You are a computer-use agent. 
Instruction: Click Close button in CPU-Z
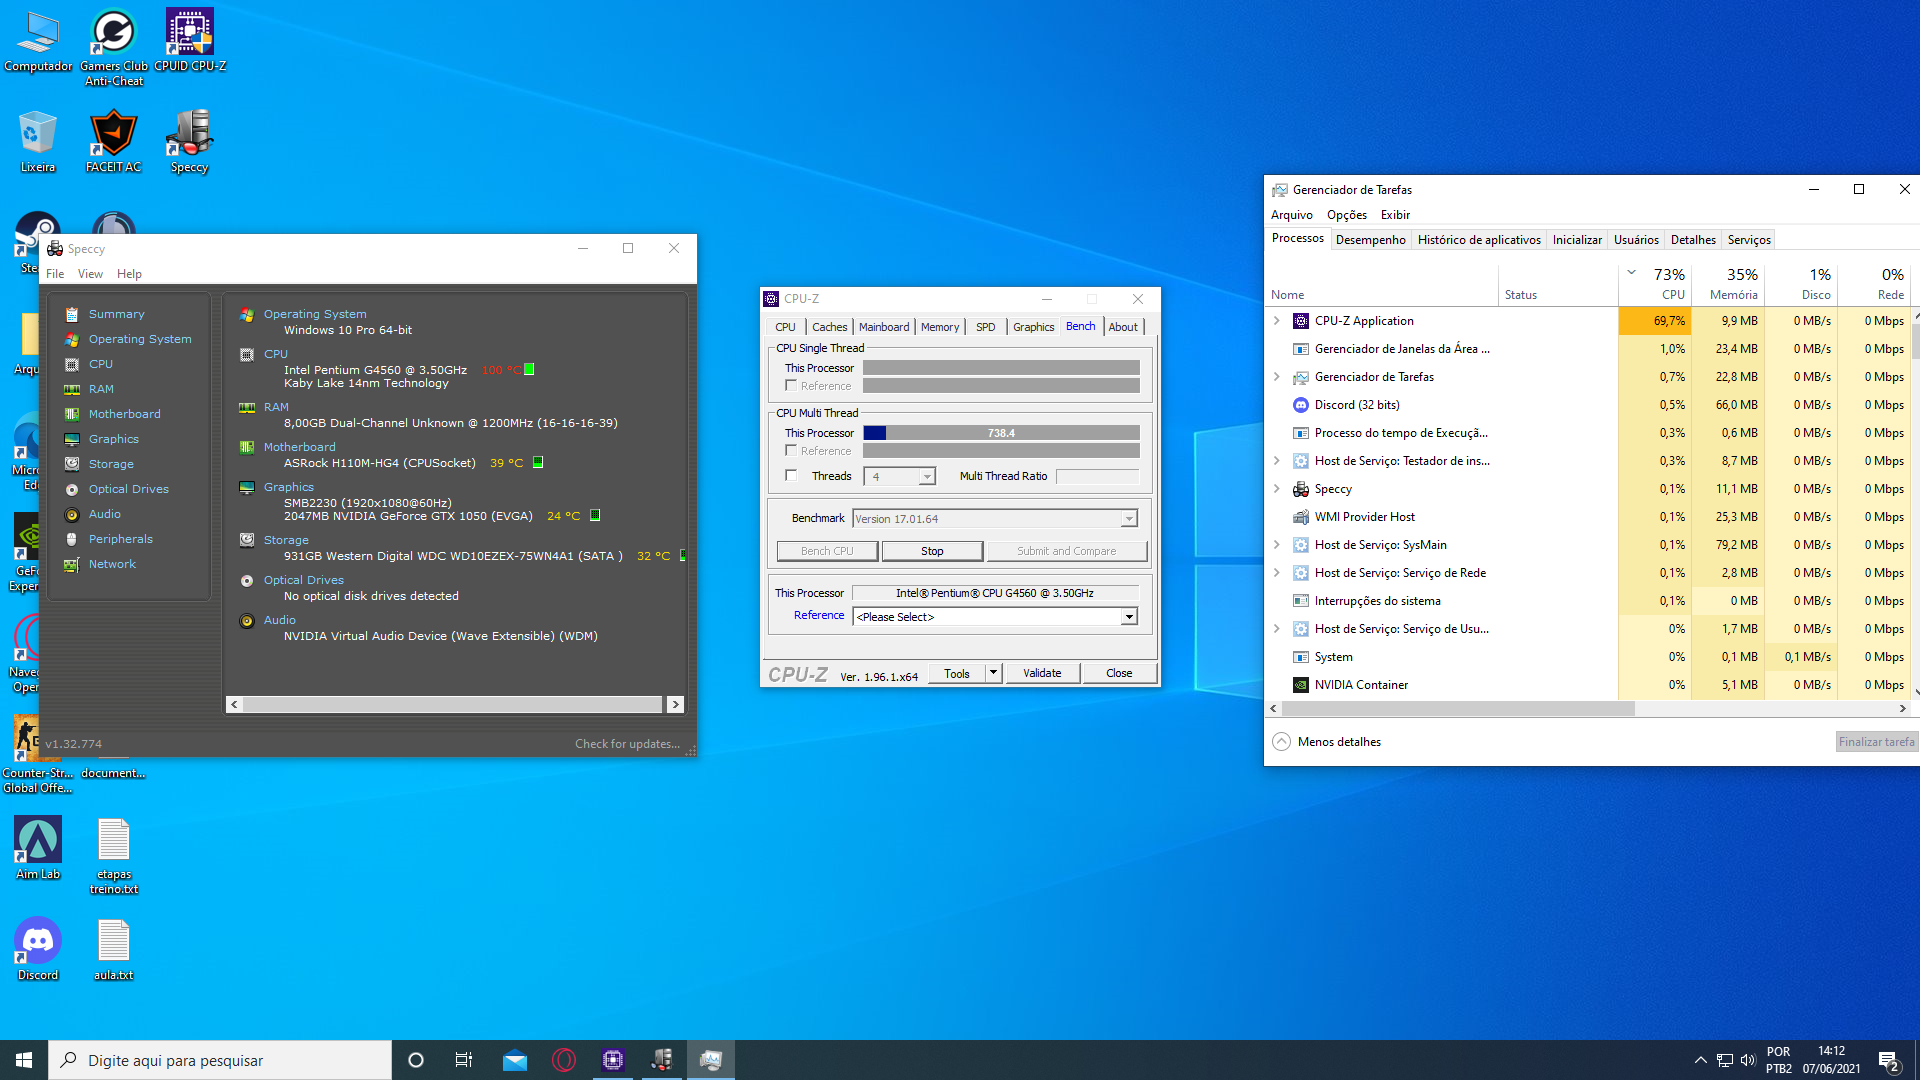pos(1119,673)
